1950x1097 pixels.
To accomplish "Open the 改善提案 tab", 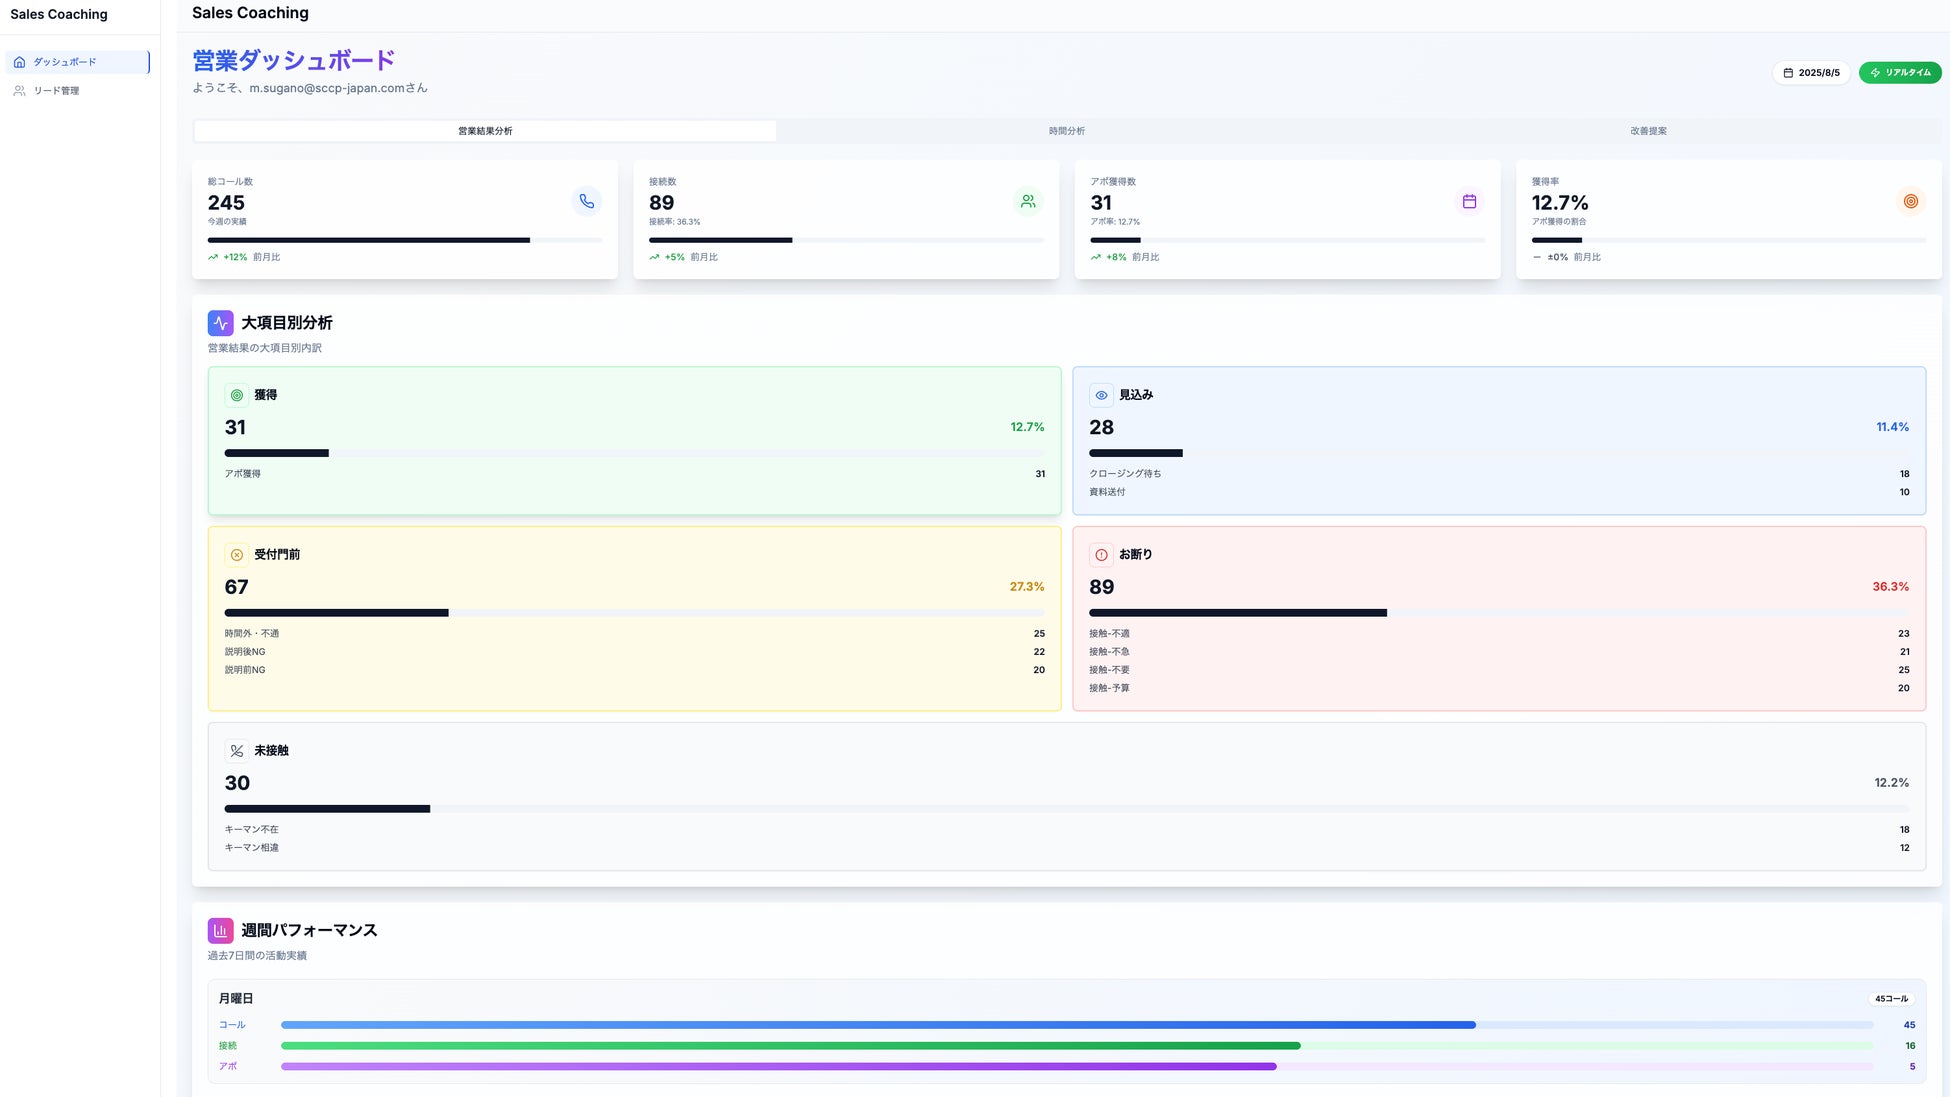I will tap(1647, 131).
